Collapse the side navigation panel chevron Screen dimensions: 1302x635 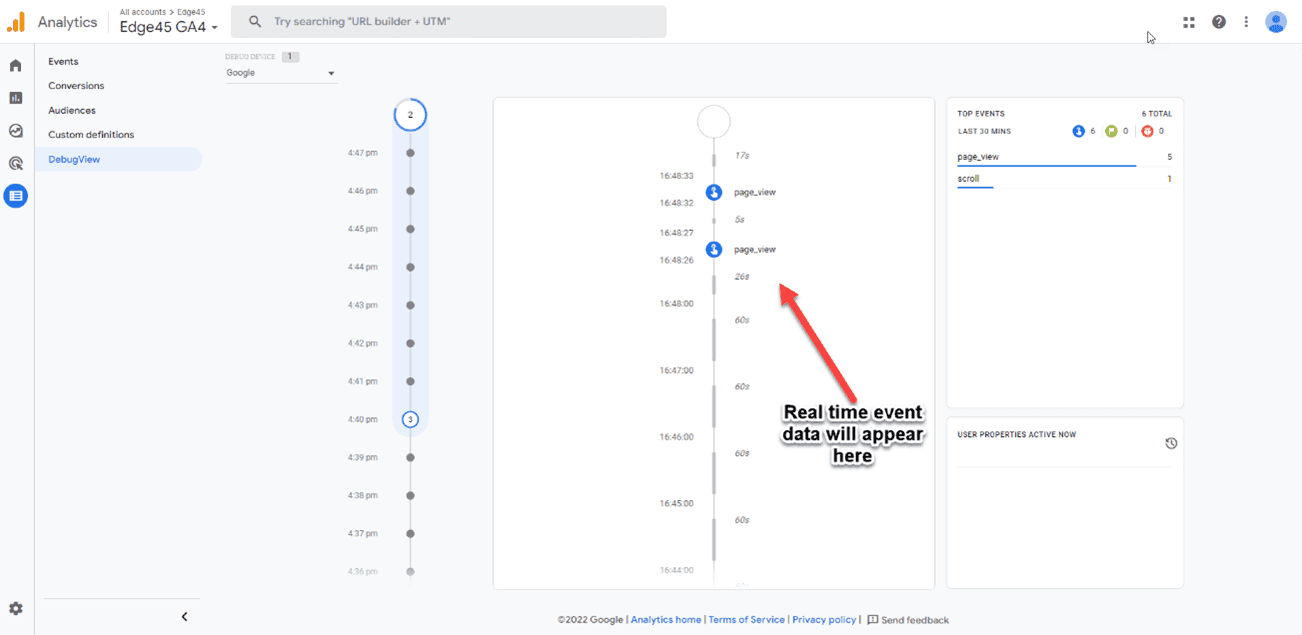click(184, 617)
